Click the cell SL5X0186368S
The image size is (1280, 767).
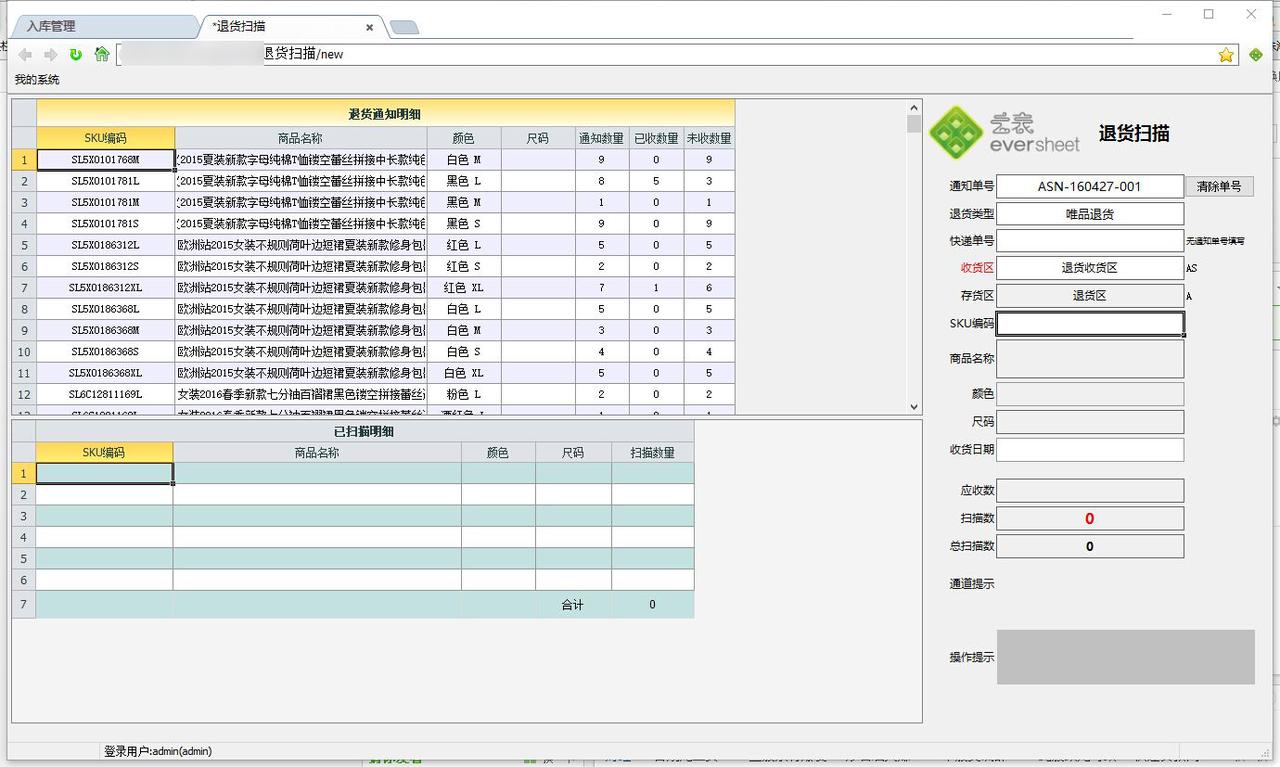106,352
